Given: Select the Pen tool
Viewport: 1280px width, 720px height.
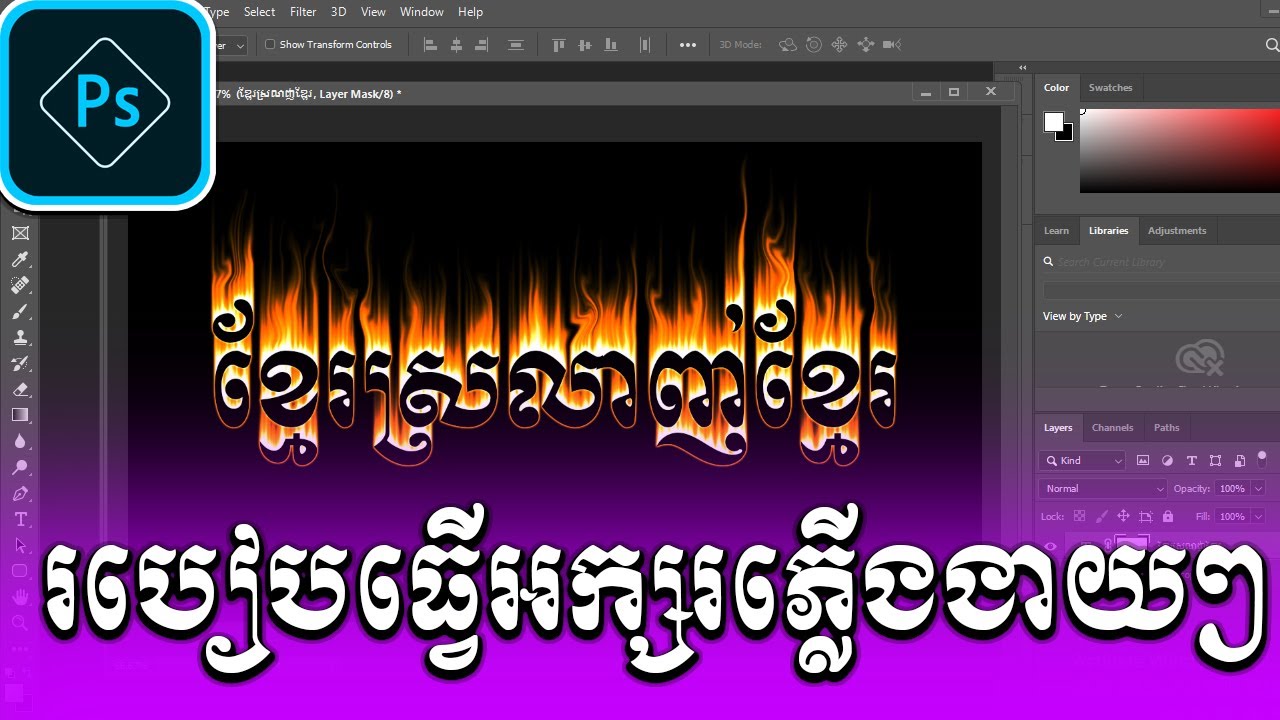Looking at the screenshot, I should coord(20,493).
